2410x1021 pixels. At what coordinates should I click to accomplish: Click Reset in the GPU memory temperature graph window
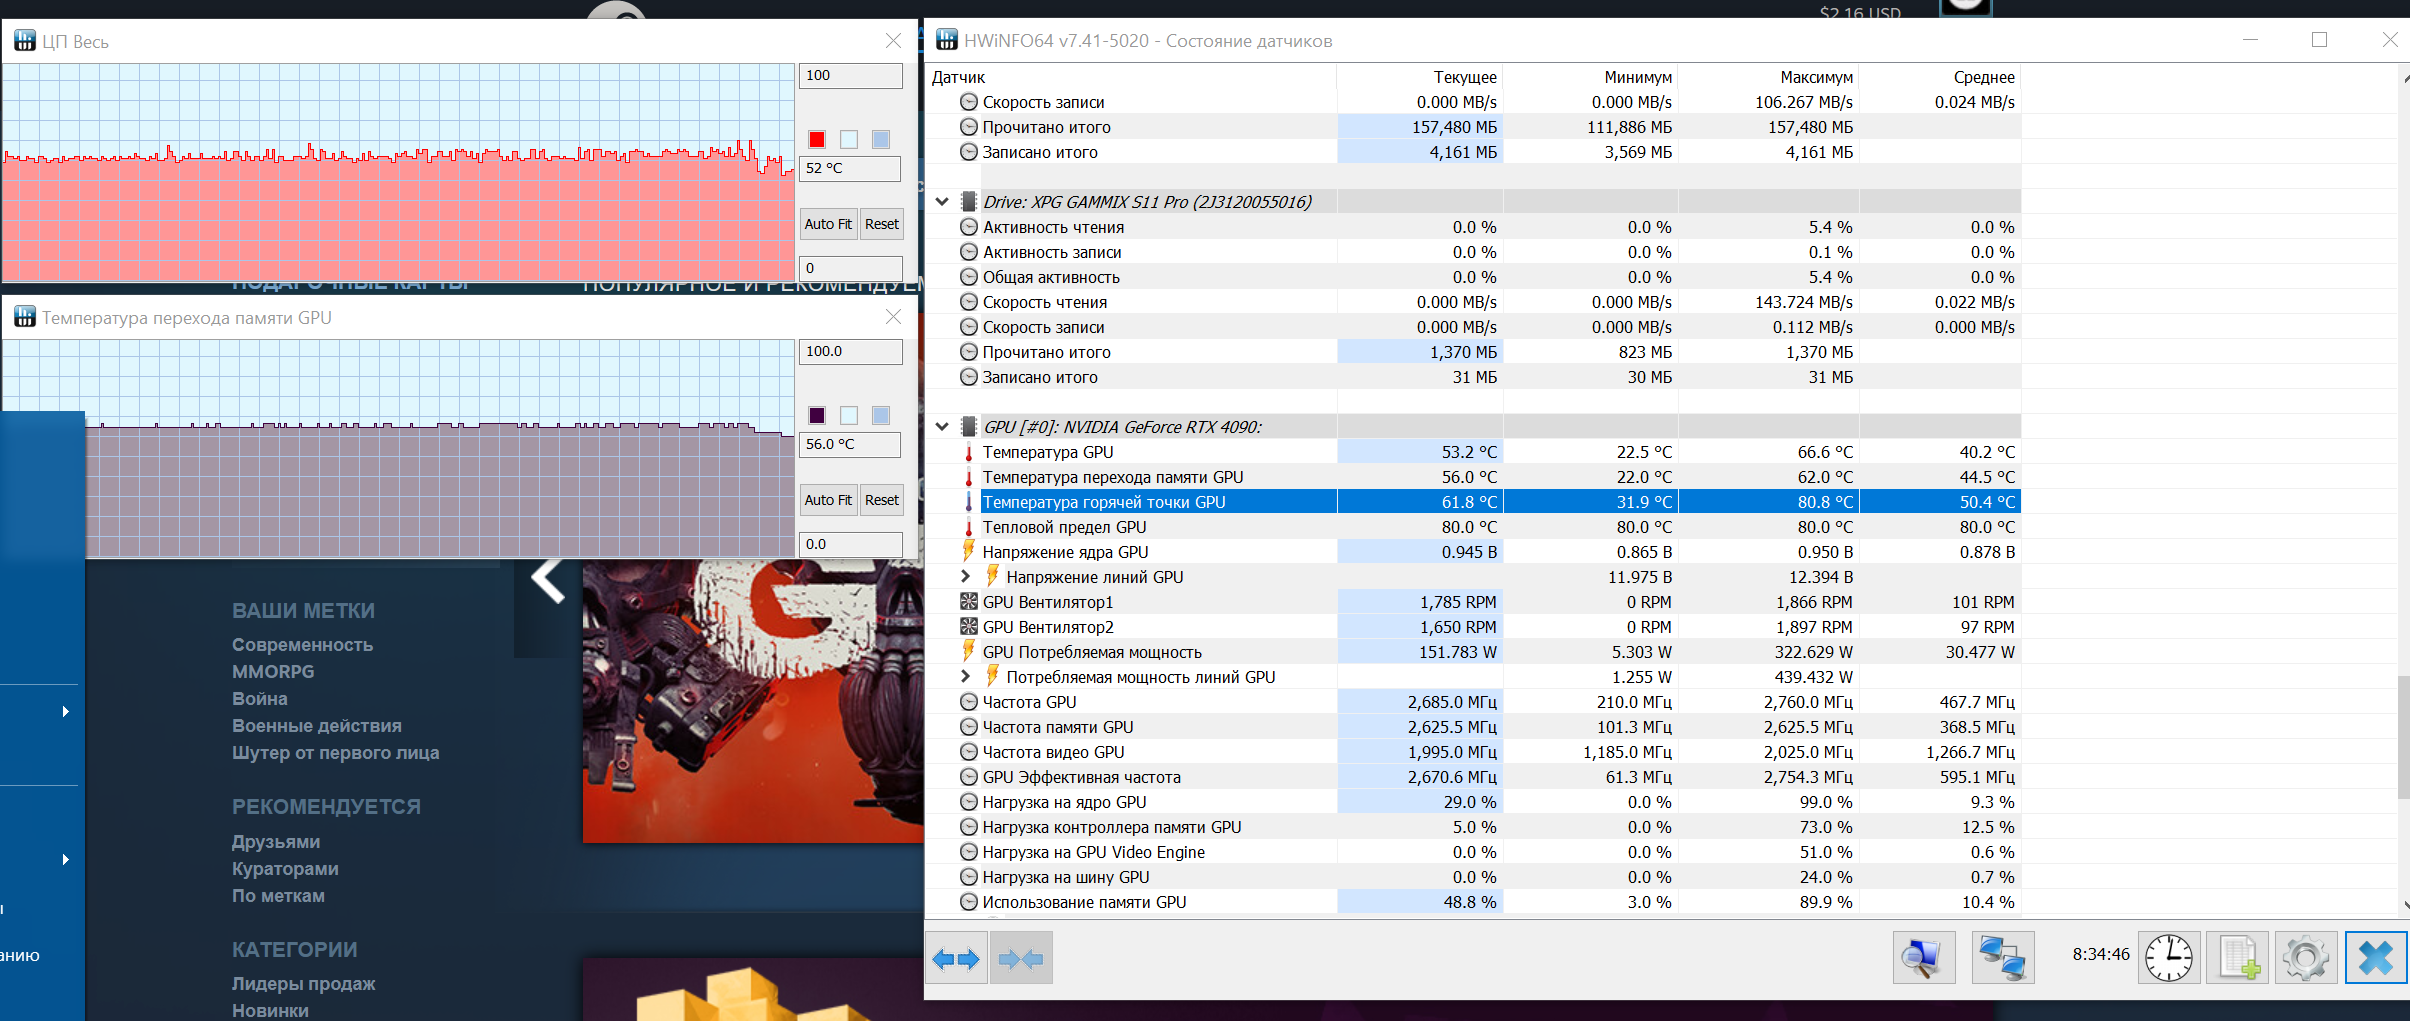[x=882, y=500]
